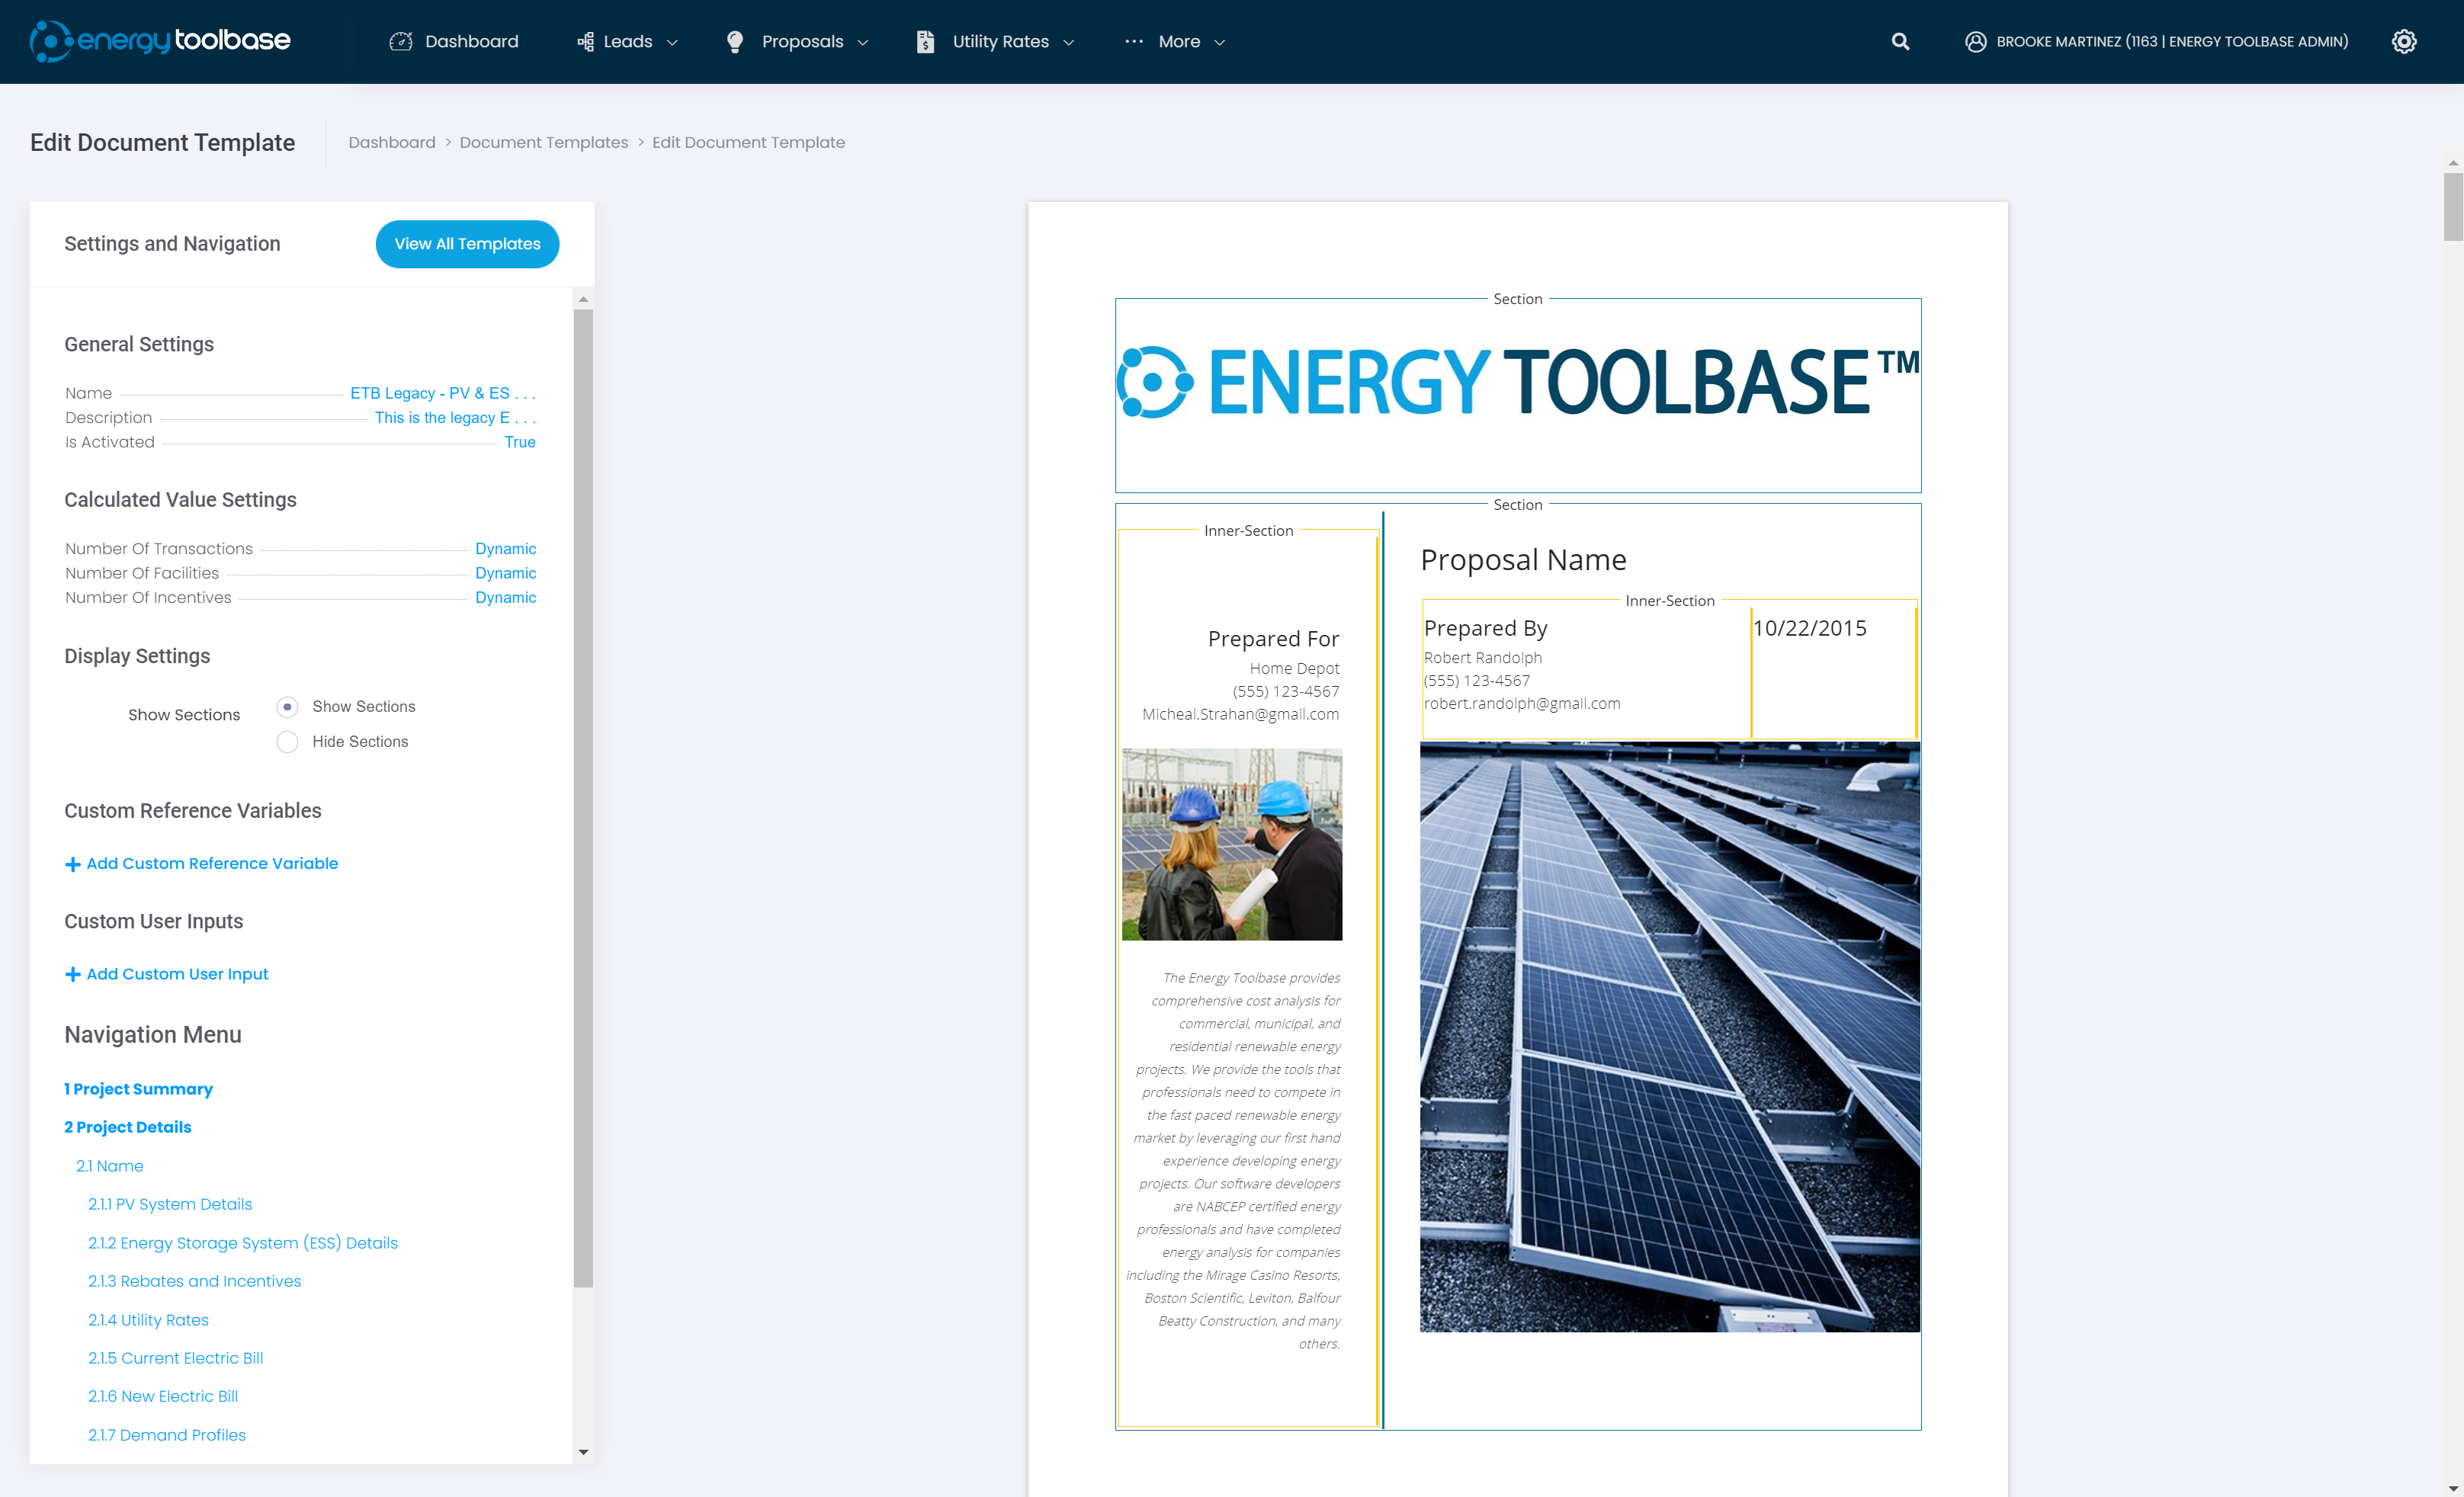
Task: Select the Hide Sections radio button
Action: pyautogui.click(x=287, y=742)
